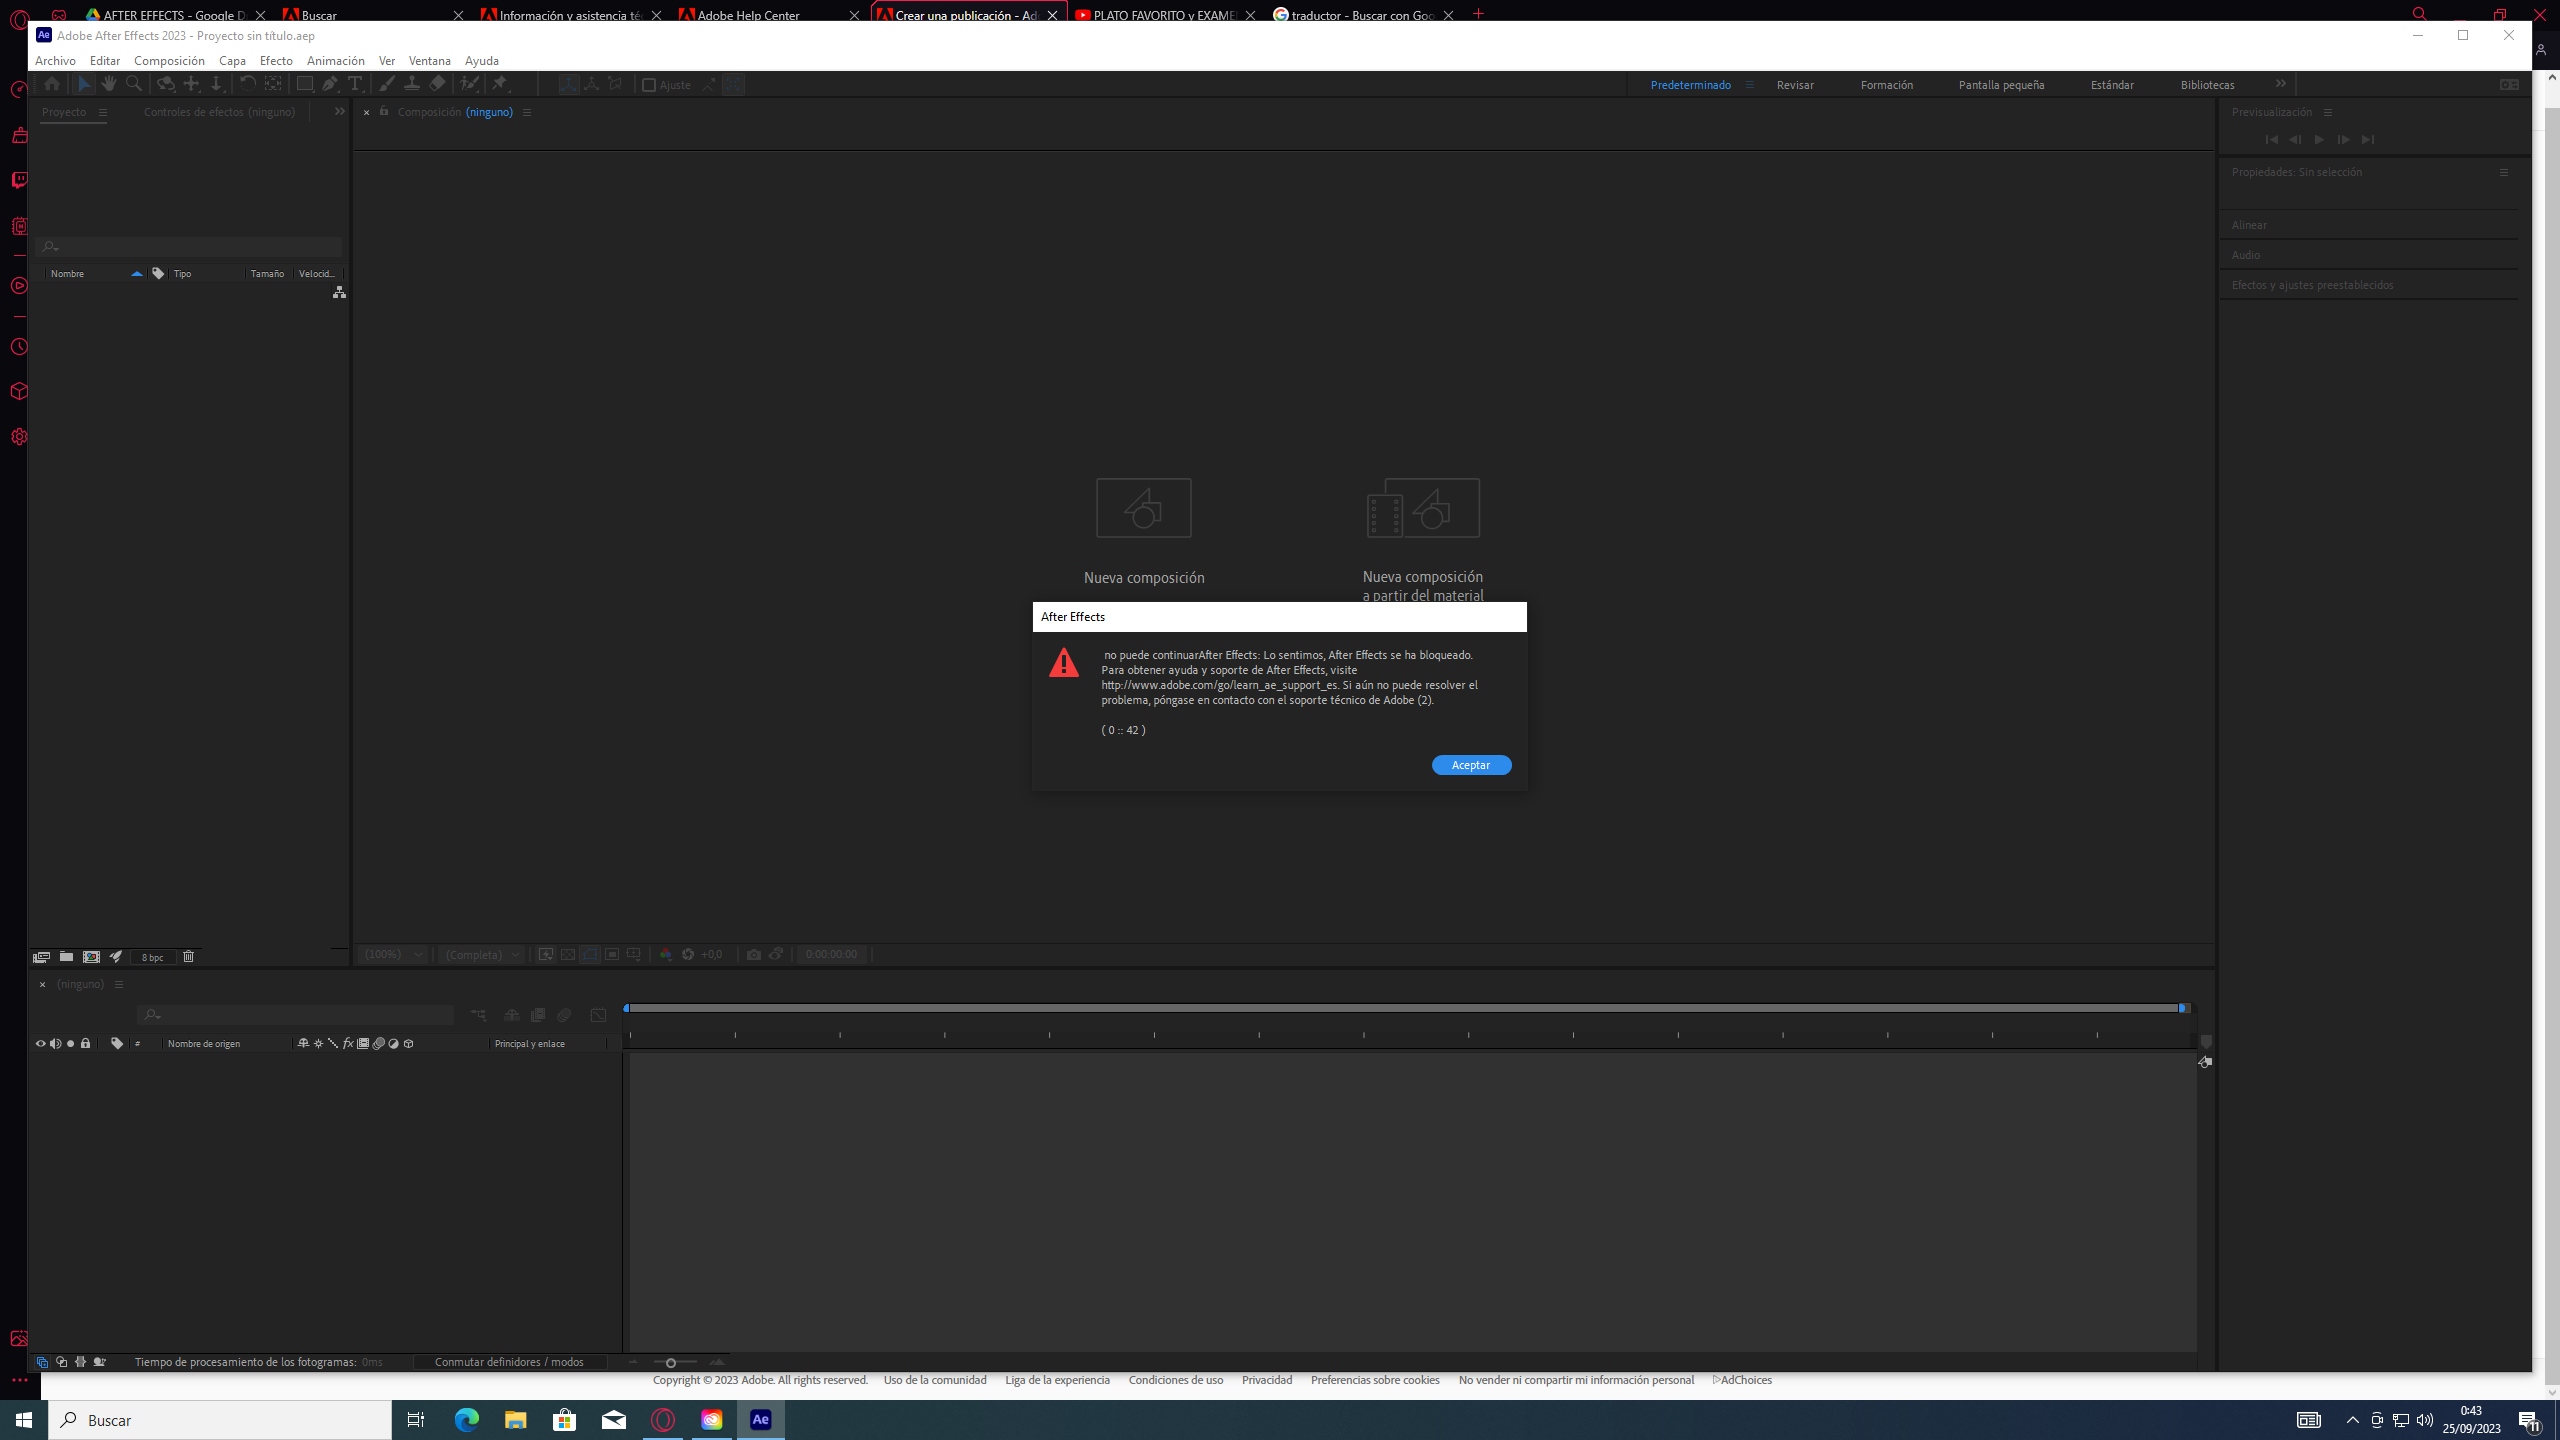Toggle the transparency grid in the composition viewer
The image size is (2560, 1440).
[568, 955]
